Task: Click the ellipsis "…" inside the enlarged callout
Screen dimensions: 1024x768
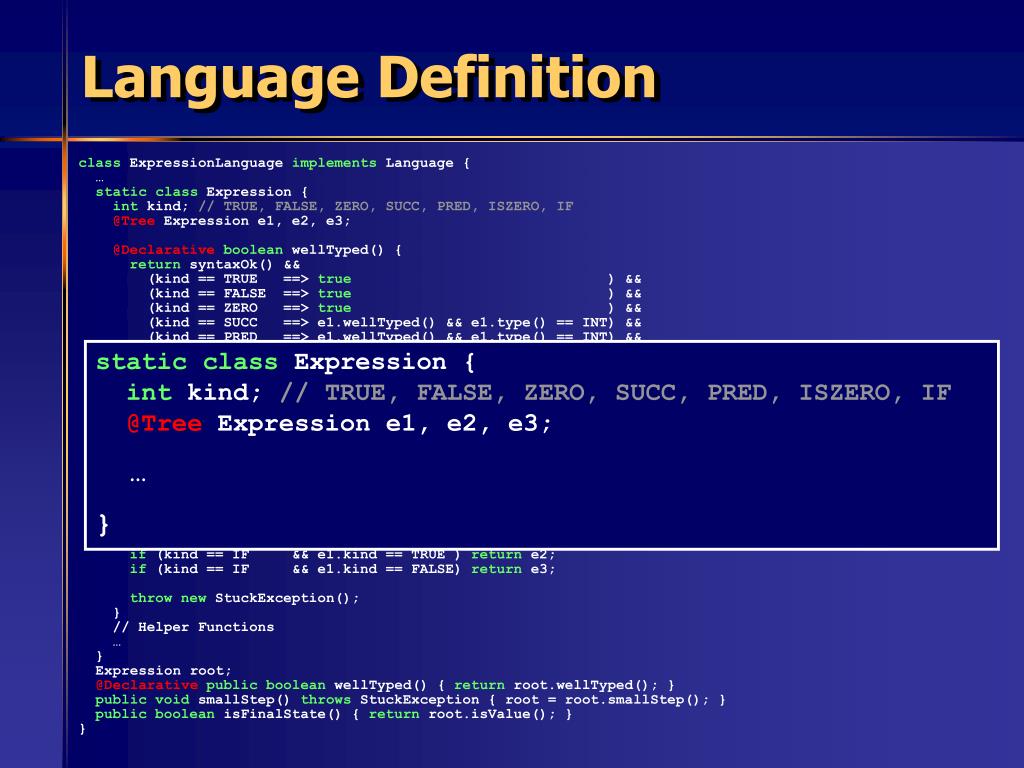Action: (x=137, y=479)
